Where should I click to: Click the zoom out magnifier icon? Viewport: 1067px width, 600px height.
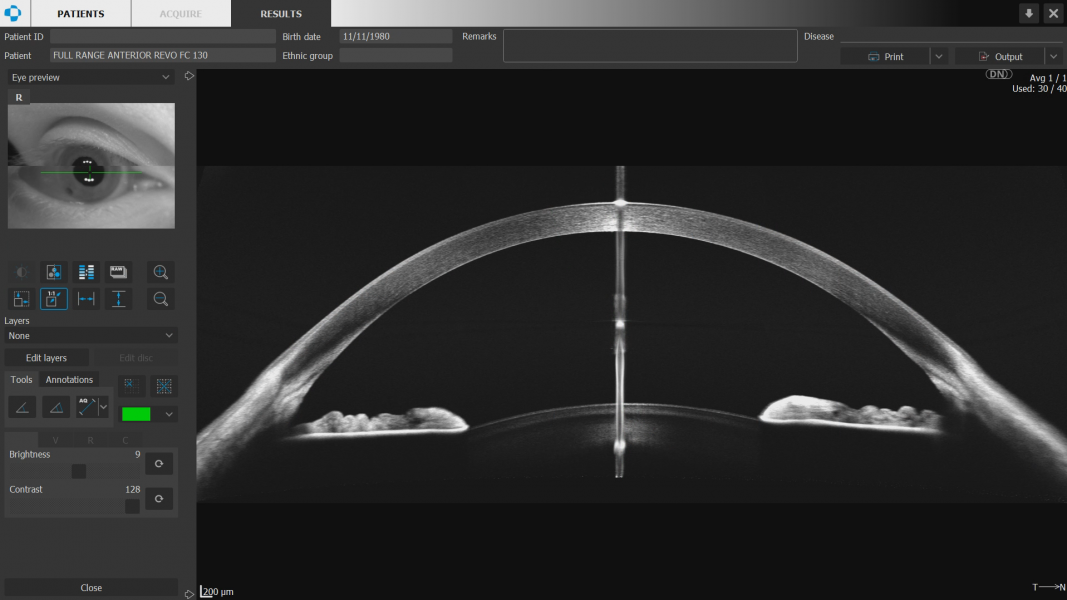click(160, 299)
